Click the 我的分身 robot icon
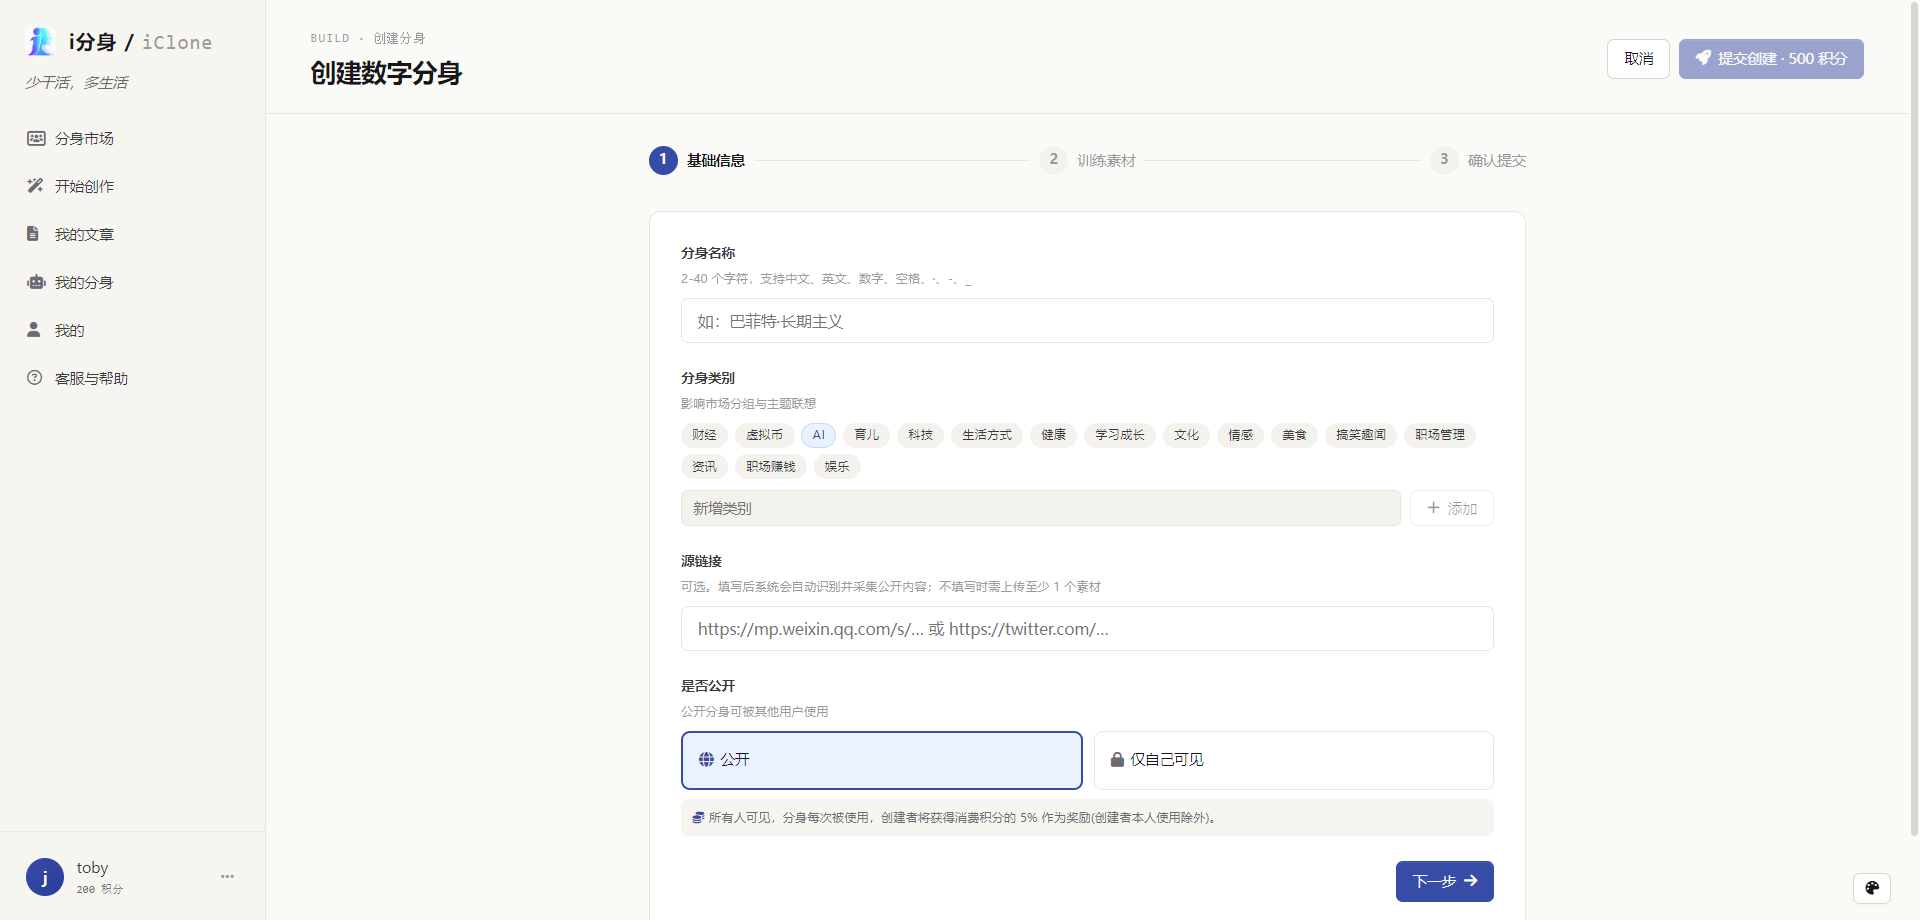1920x920 pixels. pos(36,282)
